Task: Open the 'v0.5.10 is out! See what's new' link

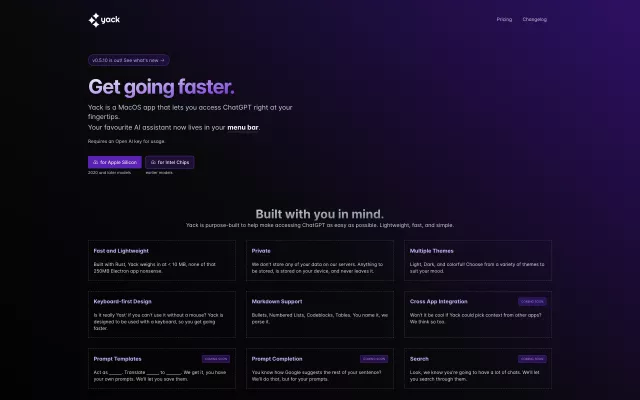Action: 128,60
